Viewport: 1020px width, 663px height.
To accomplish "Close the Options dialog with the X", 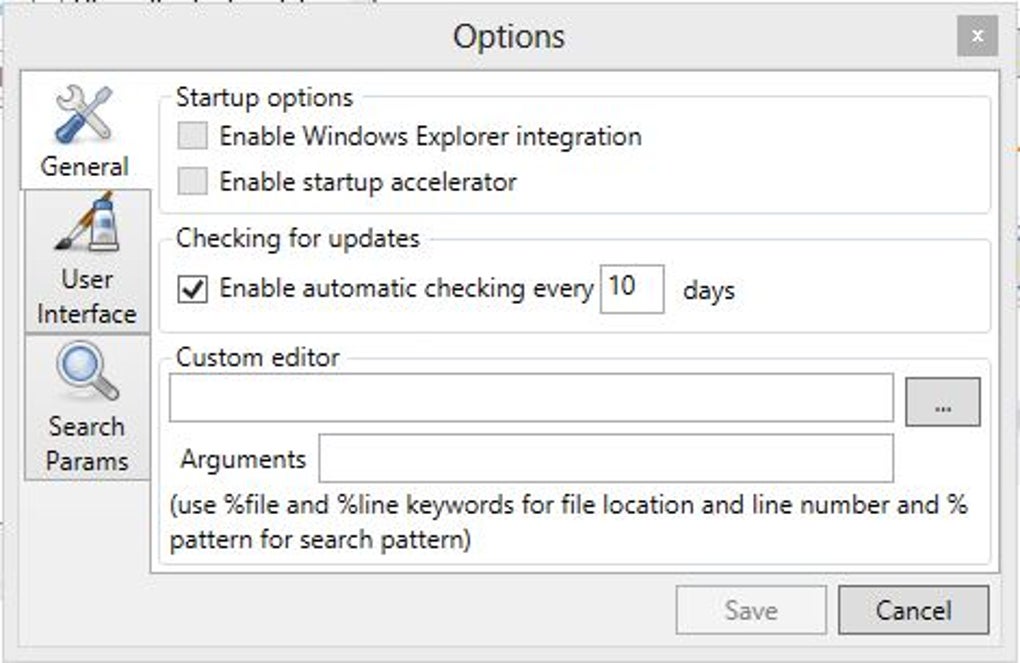I will (x=976, y=36).
